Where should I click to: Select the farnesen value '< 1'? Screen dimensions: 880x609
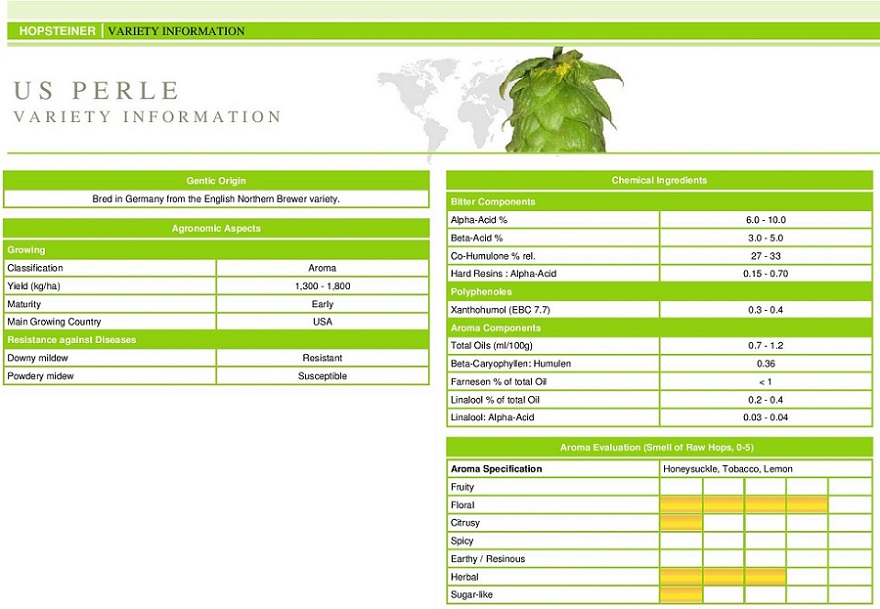click(x=766, y=382)
